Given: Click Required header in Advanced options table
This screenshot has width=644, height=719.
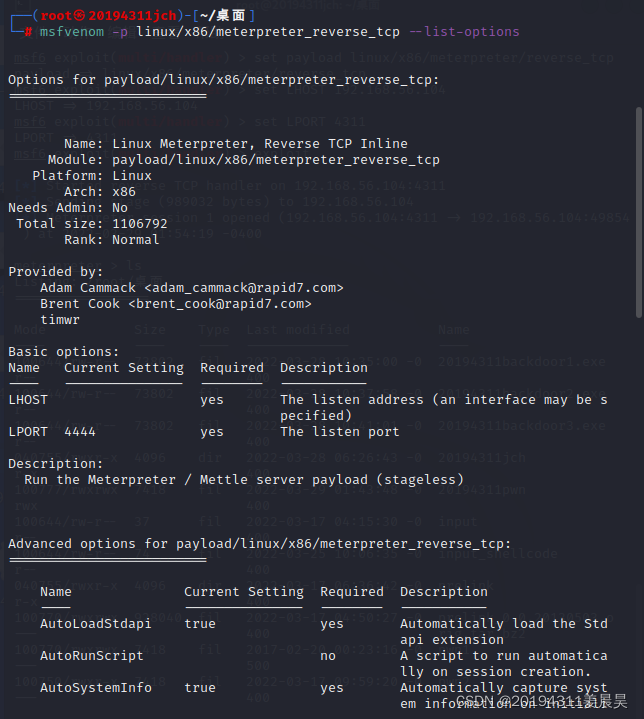Looking at the screenshot, I should (x=352, y=592).
